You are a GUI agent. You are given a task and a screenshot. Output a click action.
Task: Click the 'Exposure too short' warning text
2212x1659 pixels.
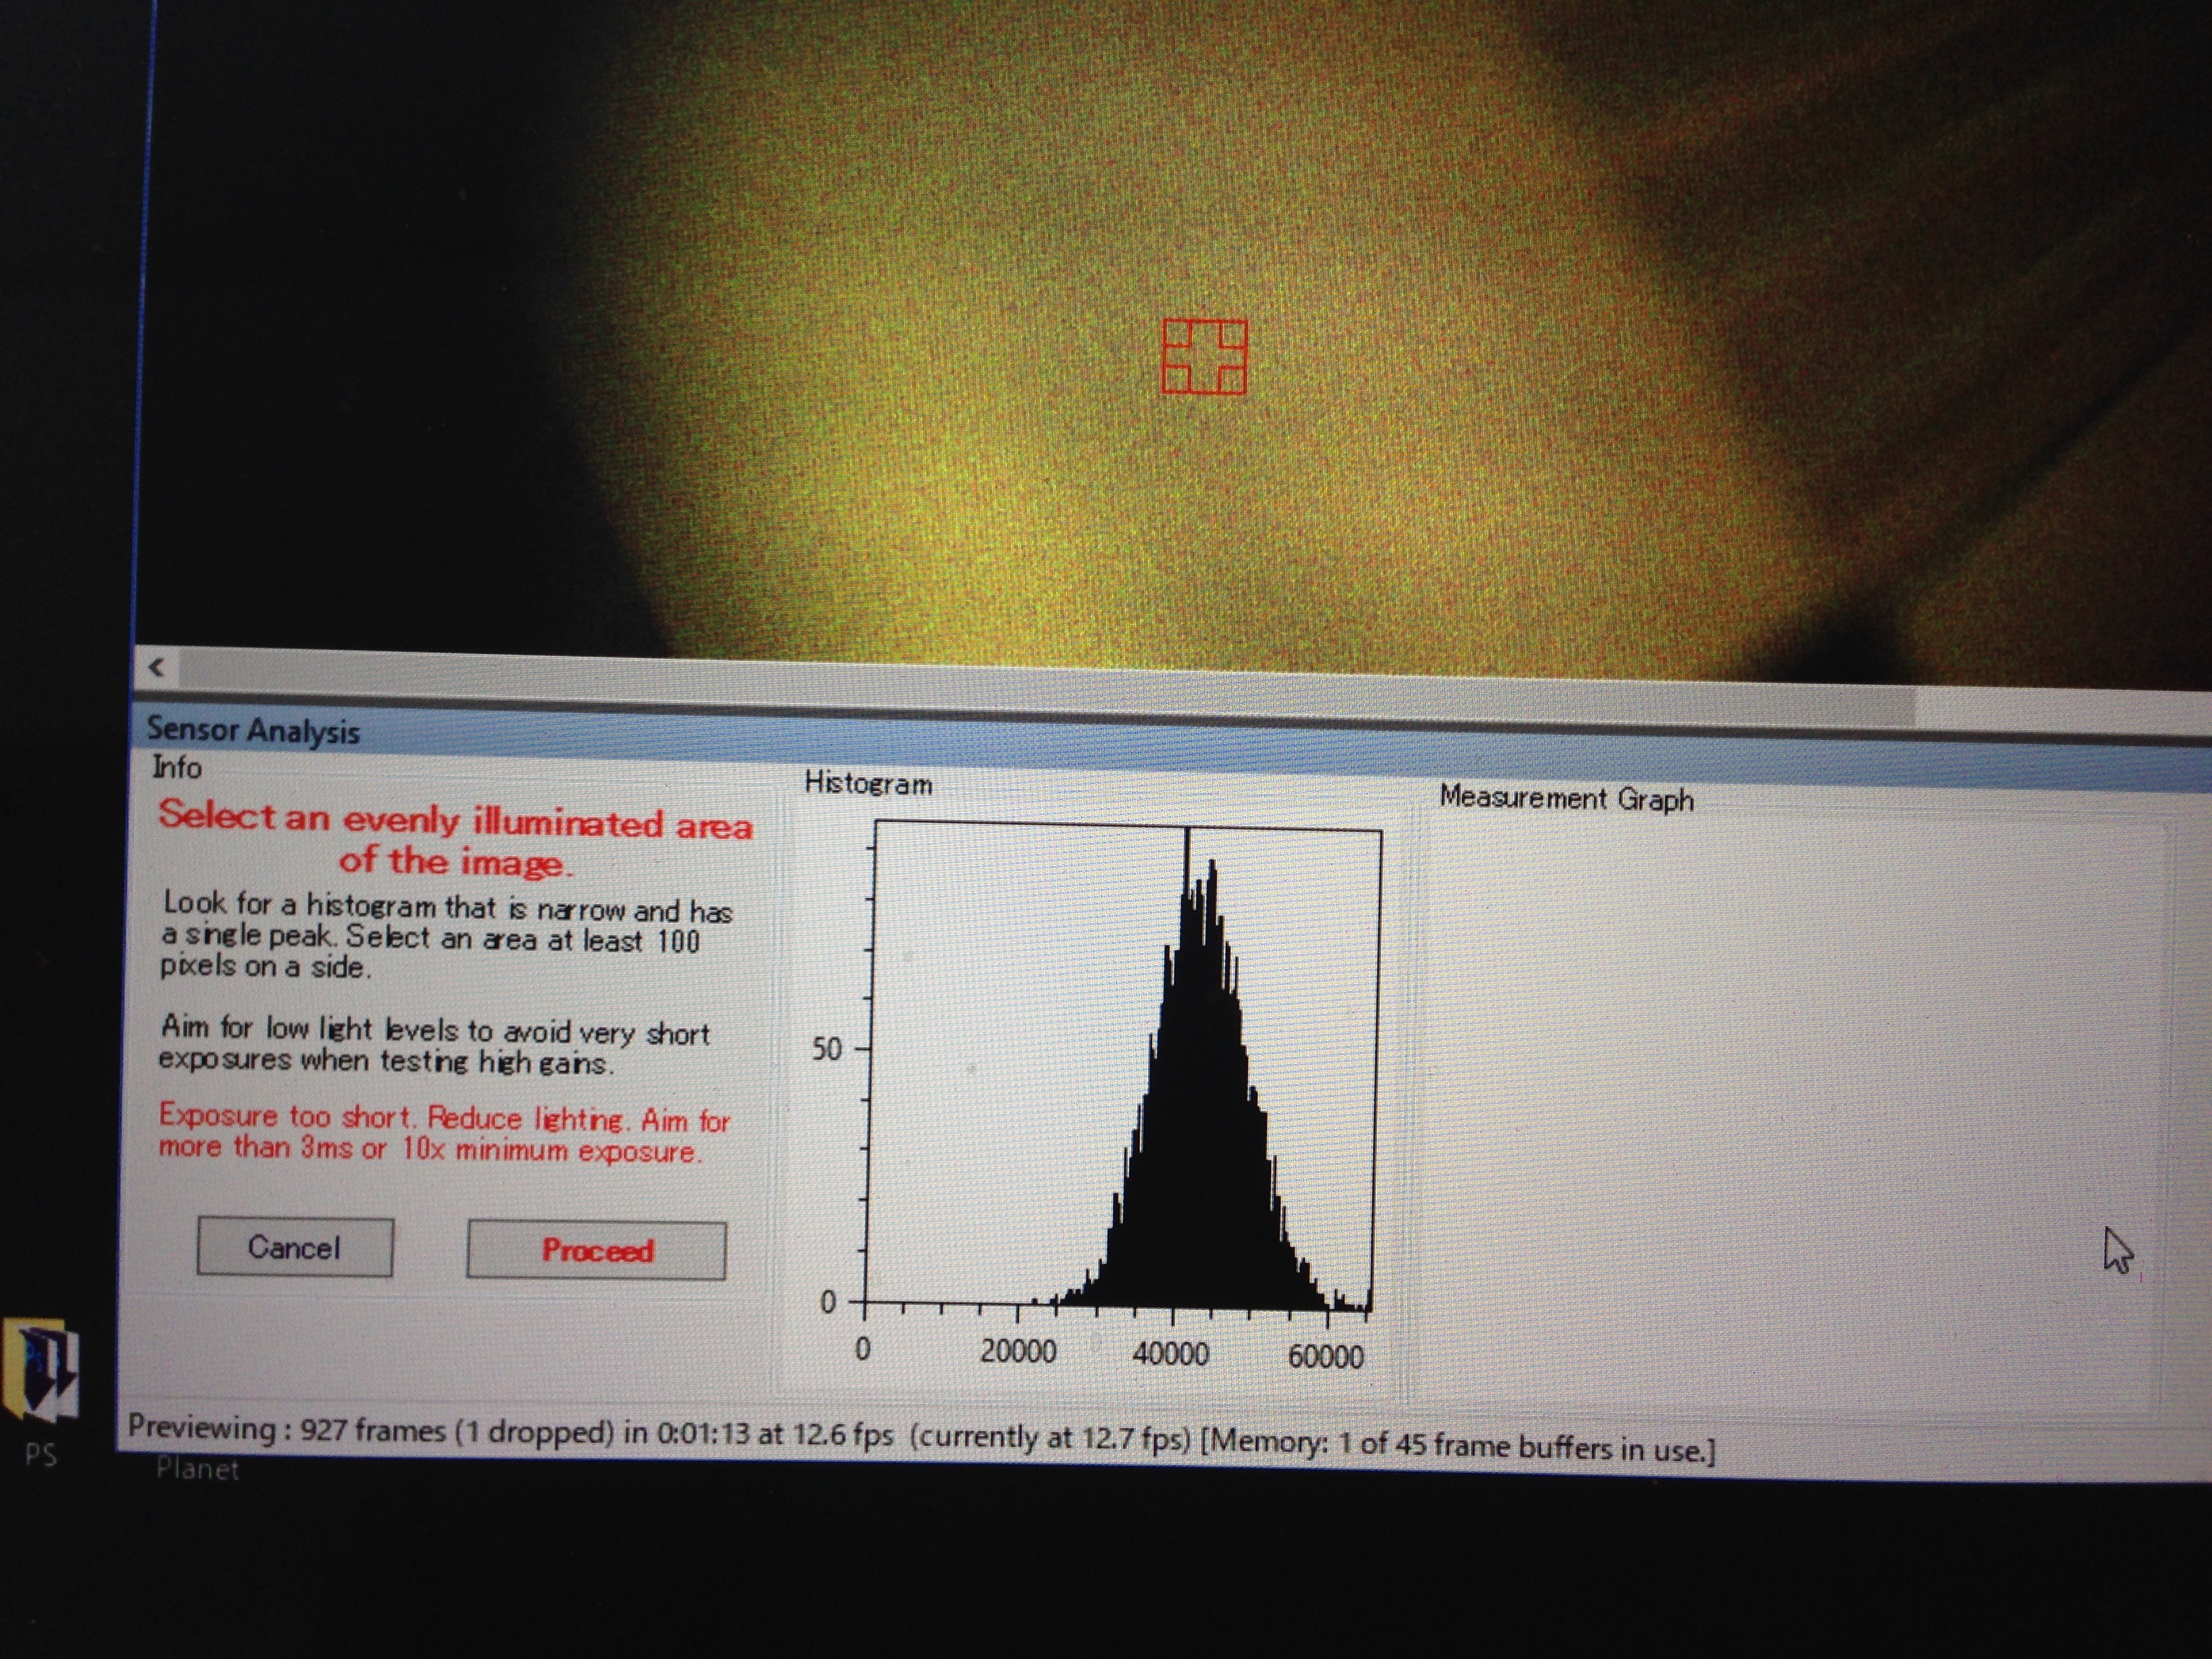[444, 1133]
